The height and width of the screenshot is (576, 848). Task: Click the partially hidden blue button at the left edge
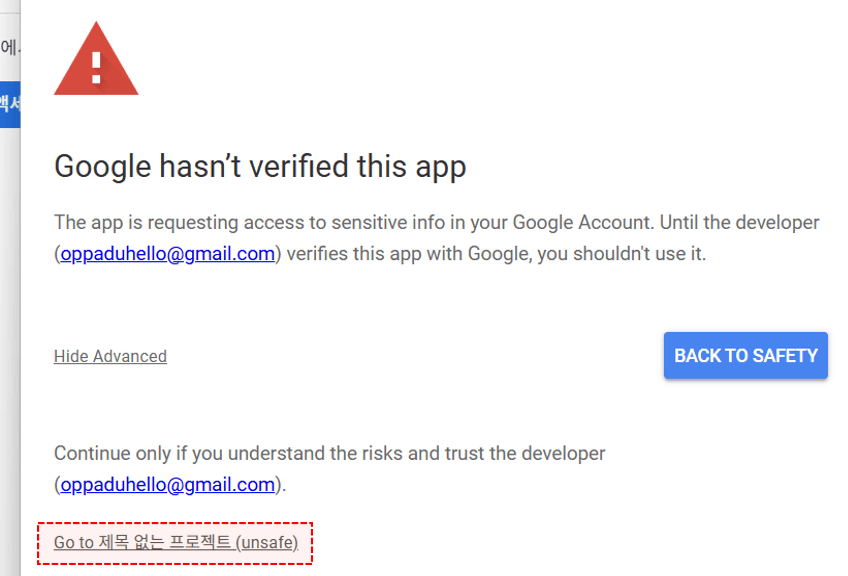coord(10,104)
